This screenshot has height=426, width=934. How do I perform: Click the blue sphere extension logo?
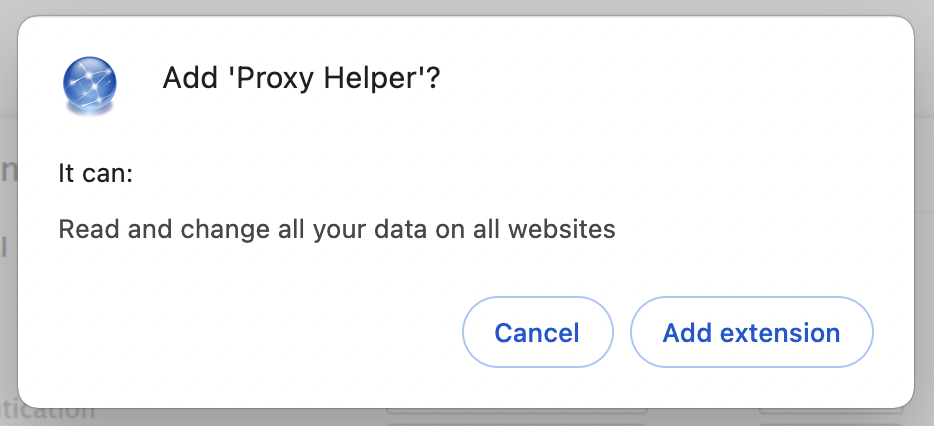click(89, 85)
